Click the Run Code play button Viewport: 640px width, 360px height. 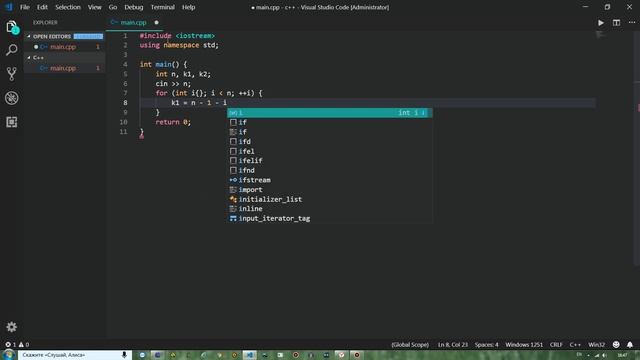click(x=601, y=23)
